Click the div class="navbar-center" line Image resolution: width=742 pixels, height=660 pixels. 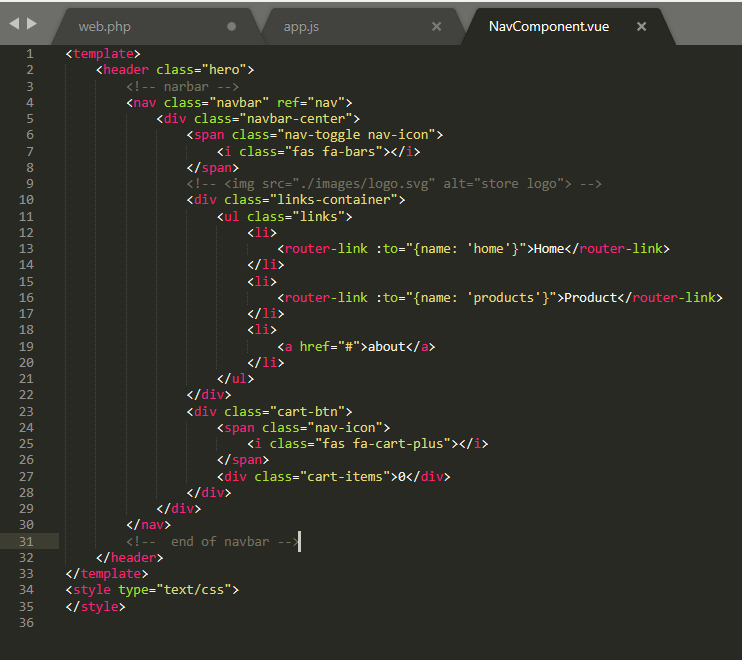[x=258, y=119]
